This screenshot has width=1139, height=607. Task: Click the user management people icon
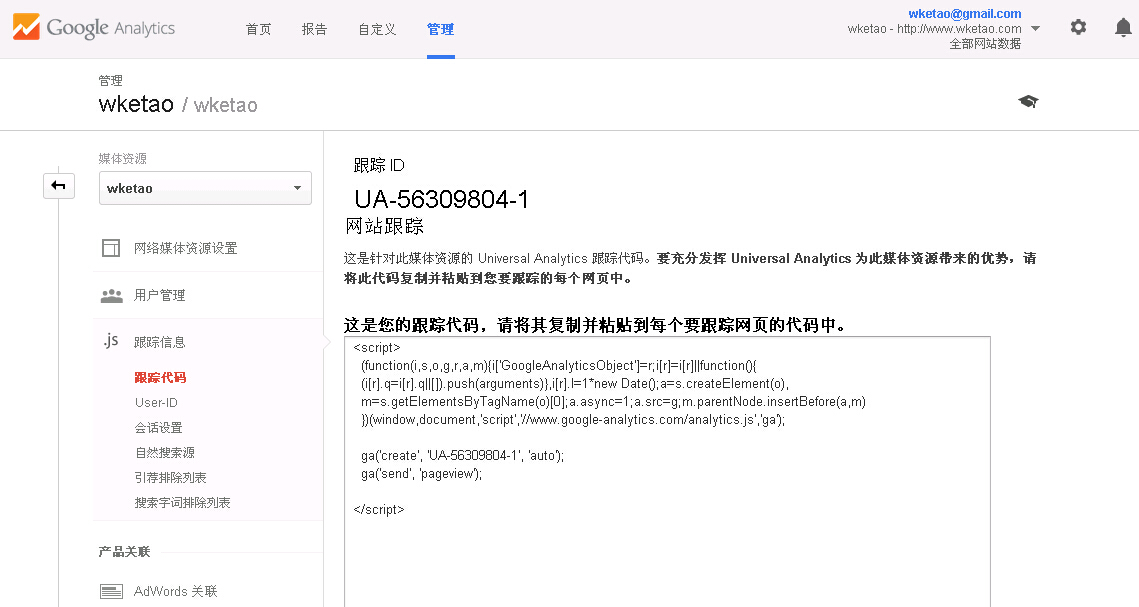click(111, 296)
